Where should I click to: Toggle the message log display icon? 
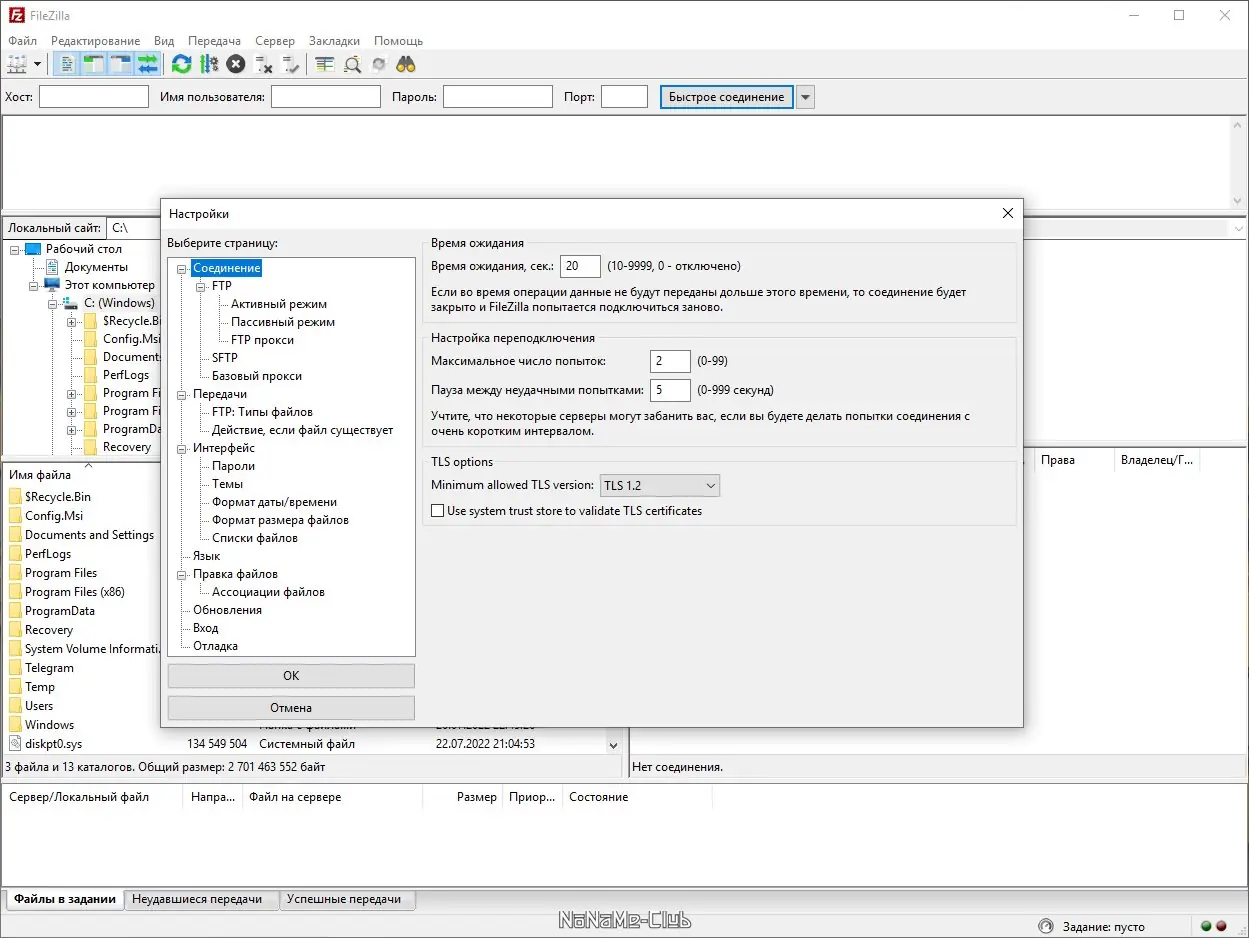(x=67, y=64)
